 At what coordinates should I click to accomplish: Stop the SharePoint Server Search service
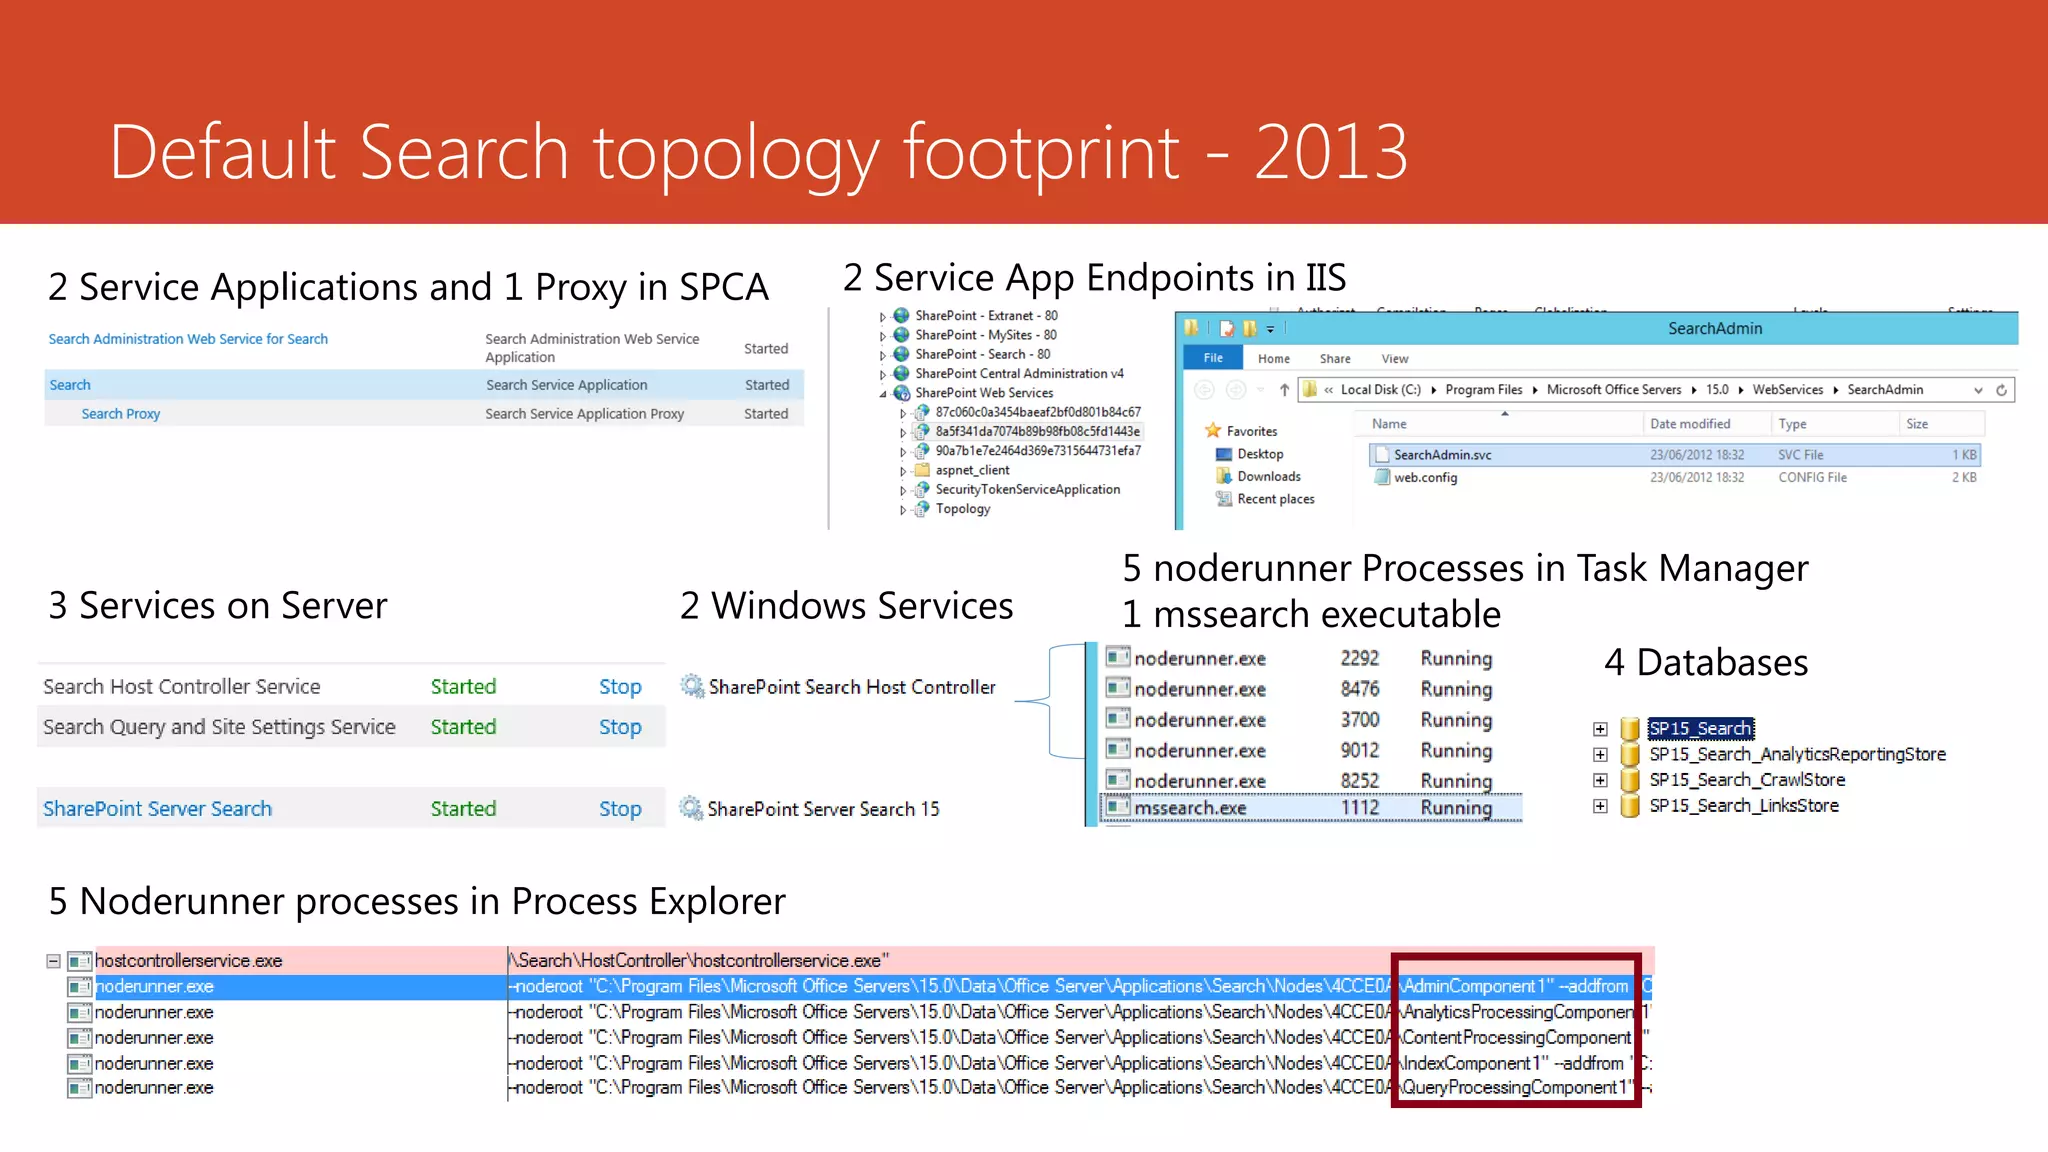620,809
